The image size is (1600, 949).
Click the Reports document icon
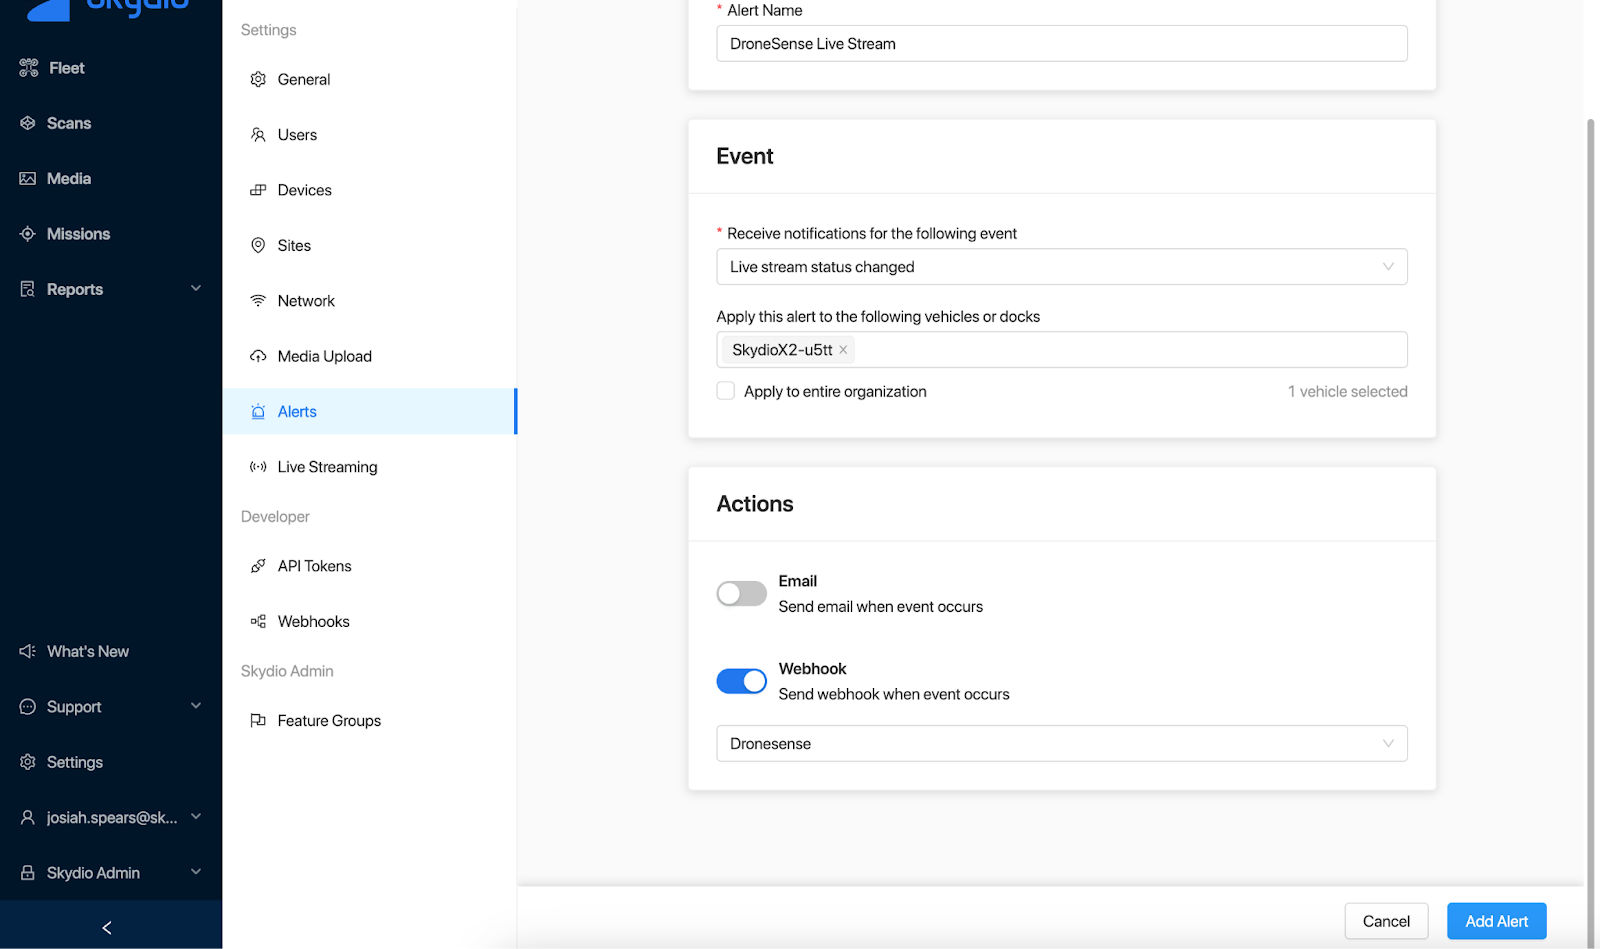tap(28, 289)
